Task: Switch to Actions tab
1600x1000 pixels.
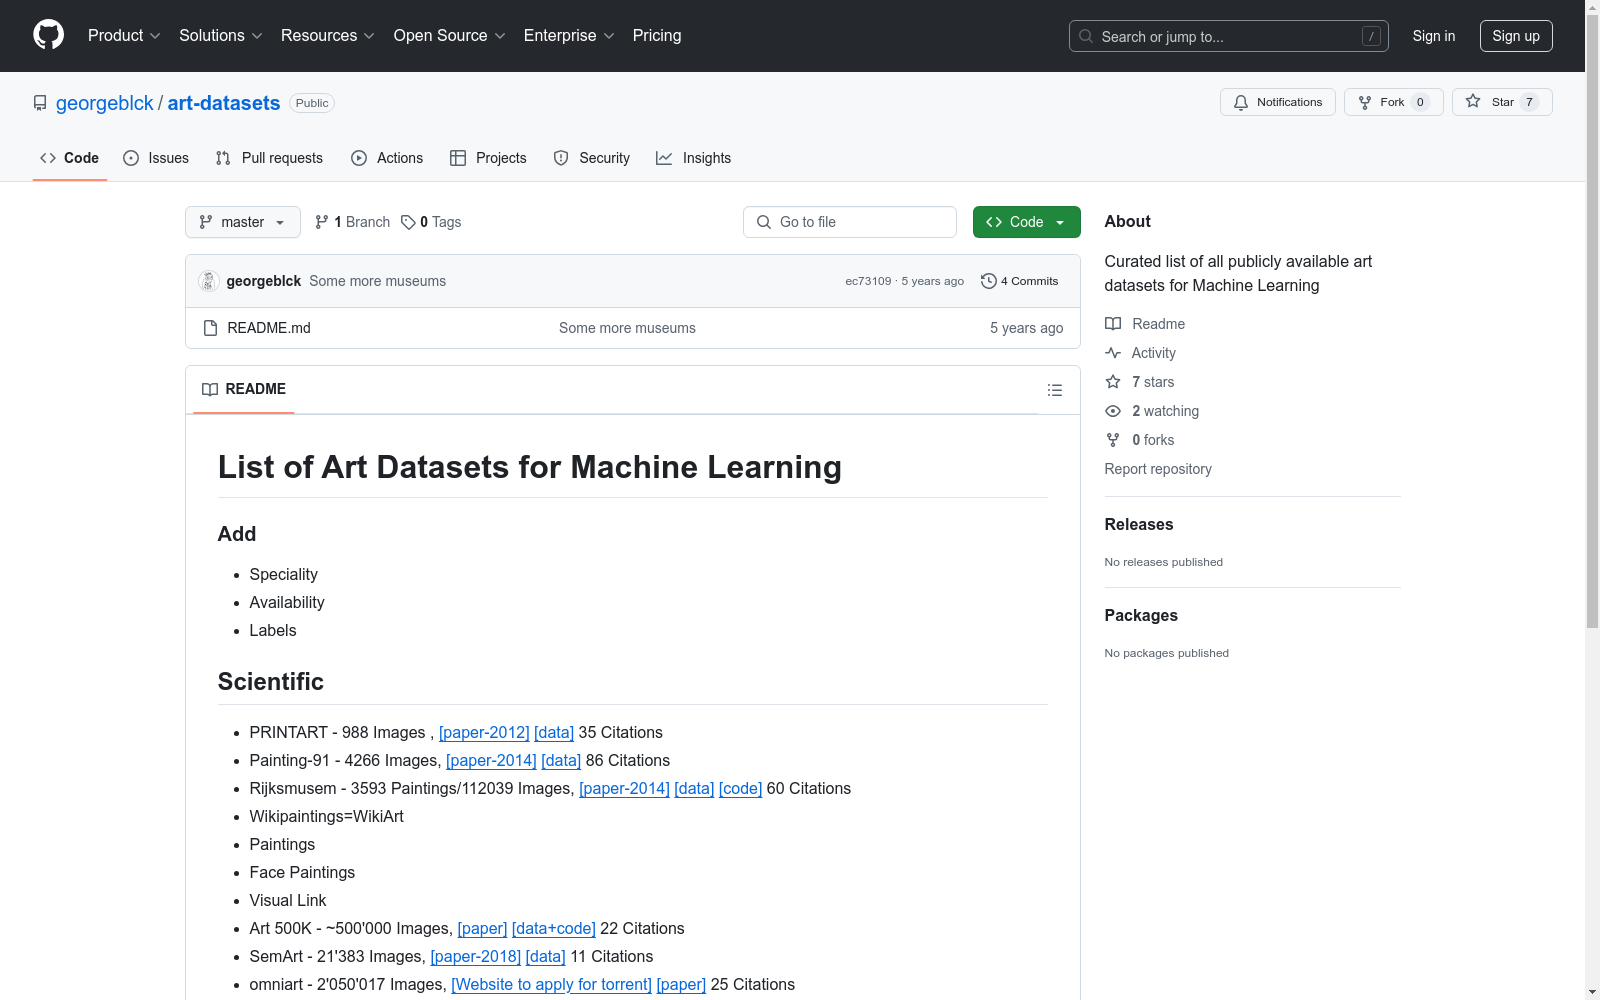Action: (x=387, y=158)
